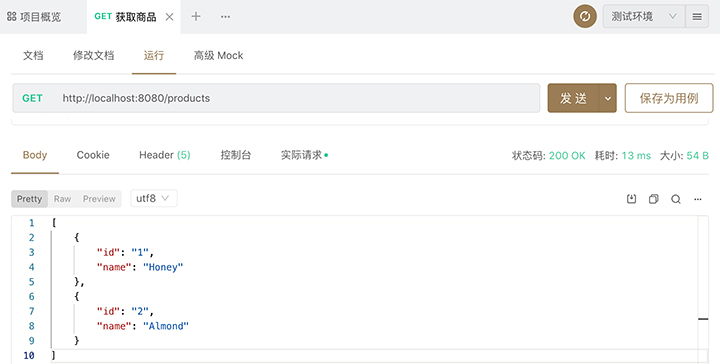Select the Body response tab
This screenshot has height=364, width=720.
pos(35,155)
